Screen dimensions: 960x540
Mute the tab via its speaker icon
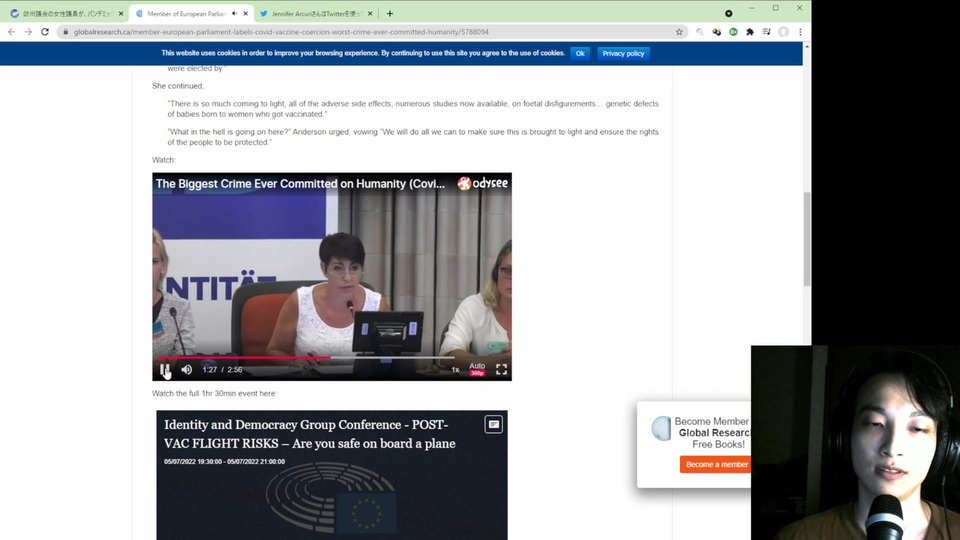[234, 13]
